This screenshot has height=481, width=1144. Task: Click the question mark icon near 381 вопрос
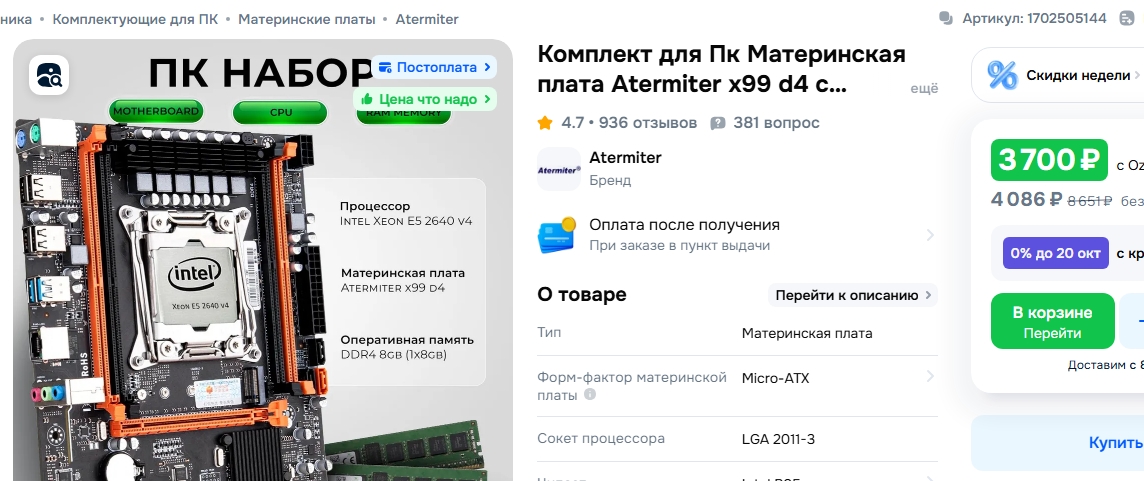718,123
